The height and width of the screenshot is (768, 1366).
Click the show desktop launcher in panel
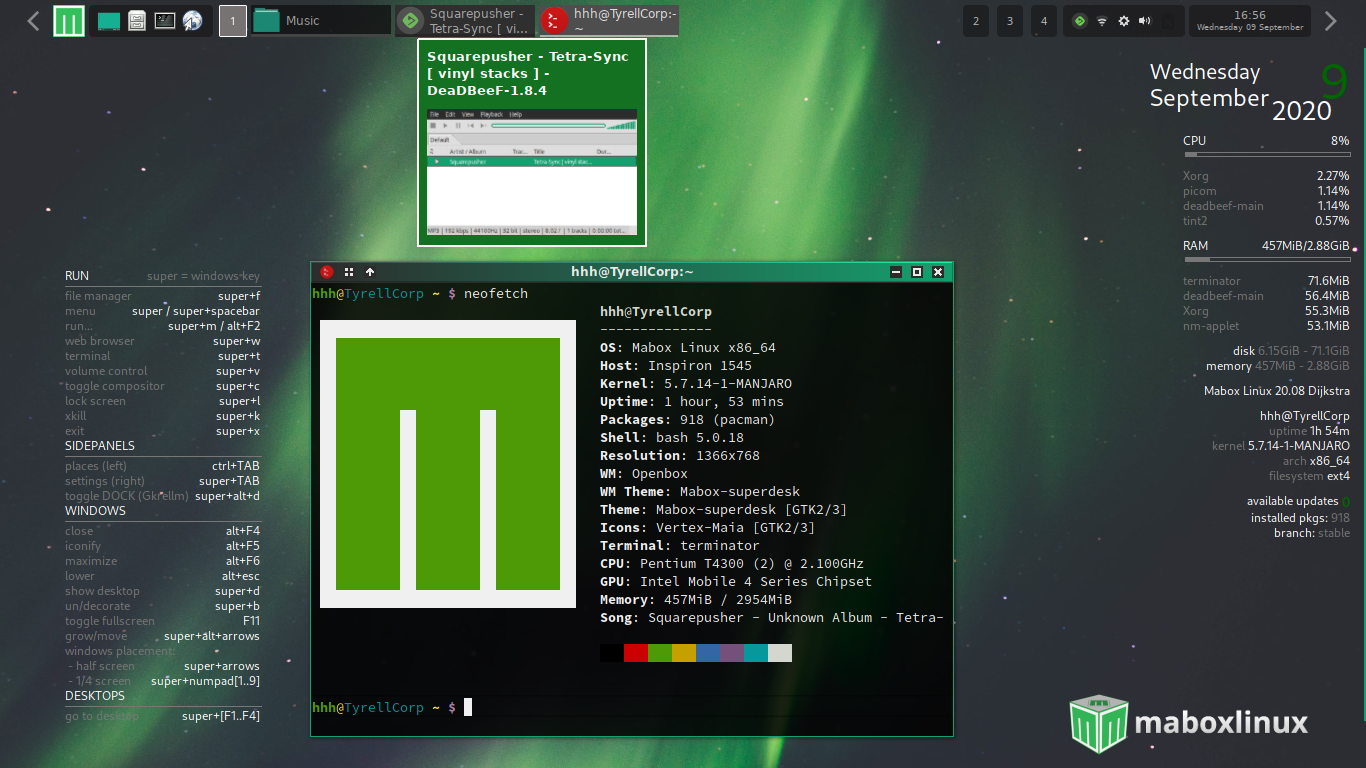tap(109, 20)
